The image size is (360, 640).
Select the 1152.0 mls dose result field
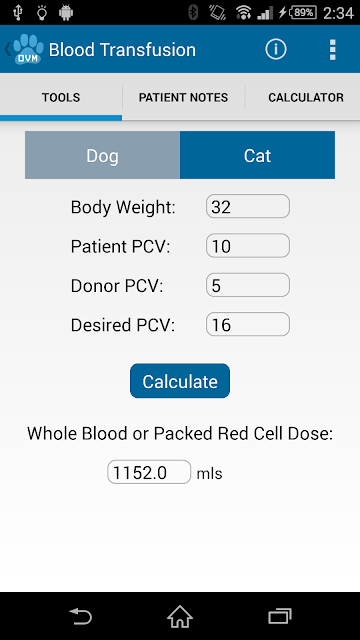point(149,472)
